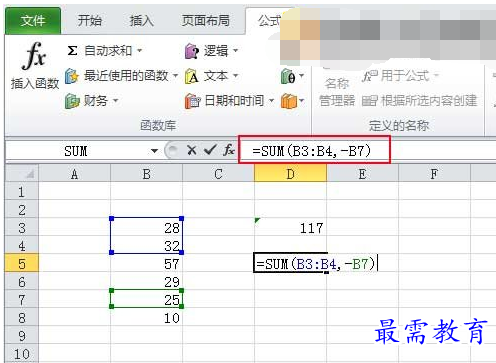Click the AutoSum sigma icon
The width and height of the screenshot is (496, 363).
(72, 51)
